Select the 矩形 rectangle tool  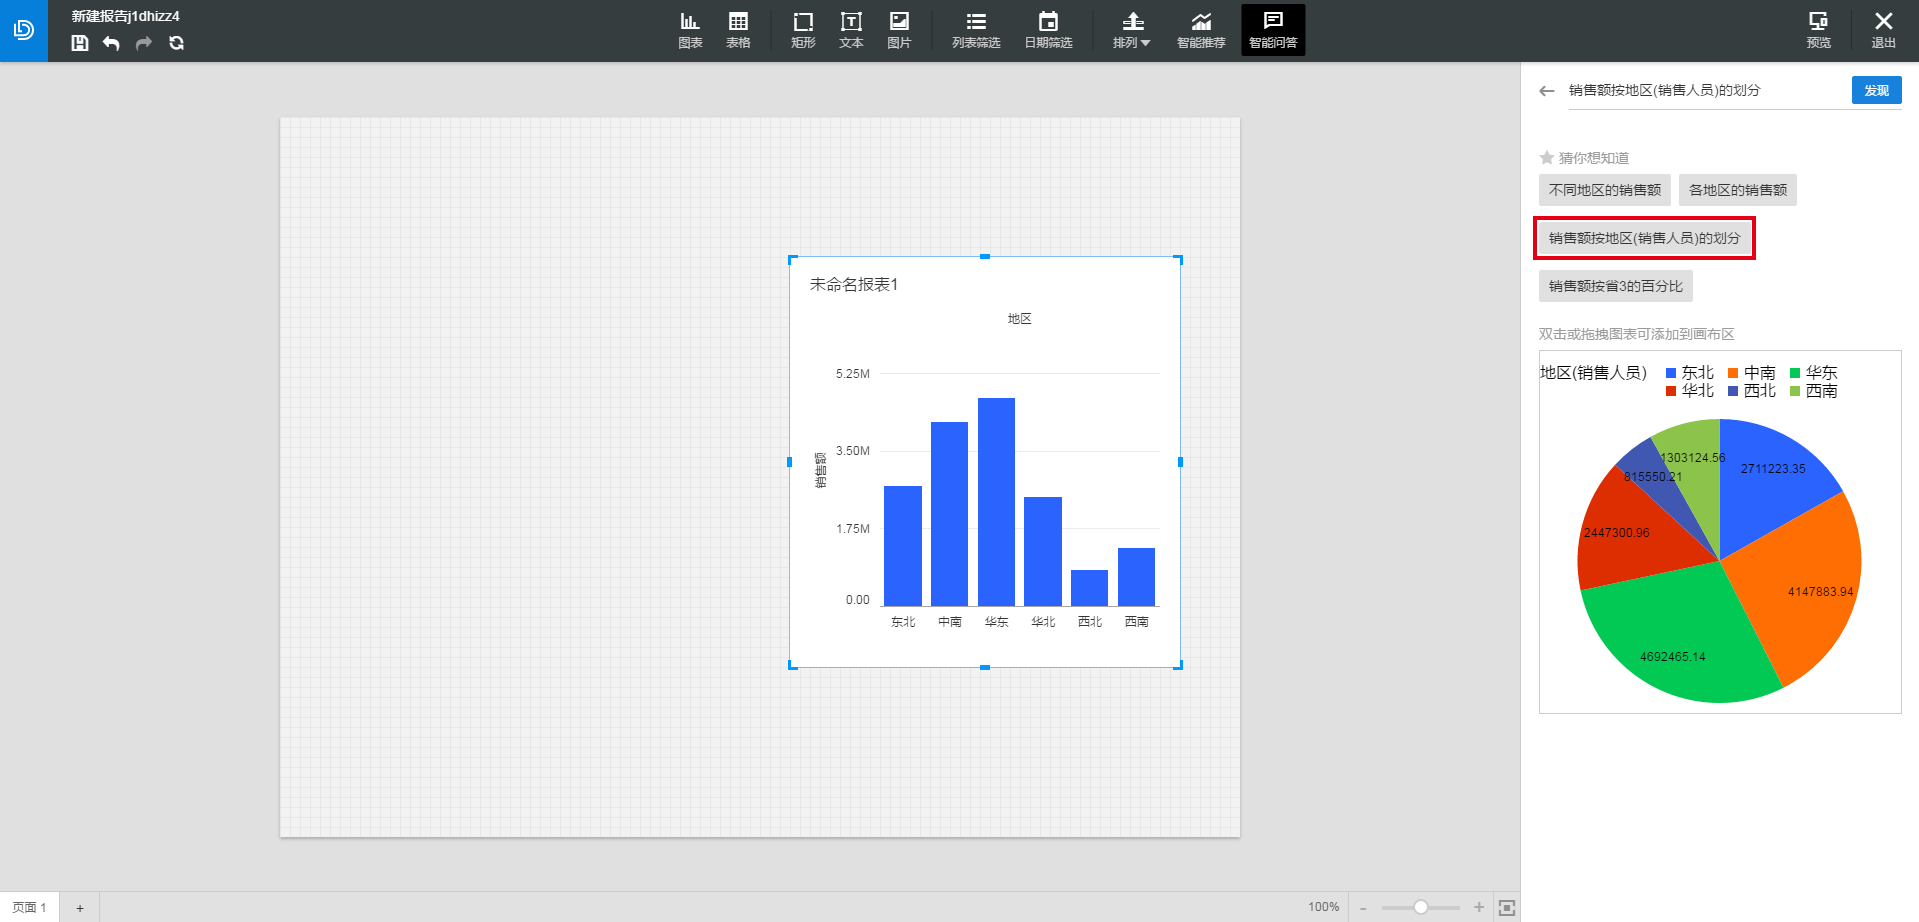point(803,30)
